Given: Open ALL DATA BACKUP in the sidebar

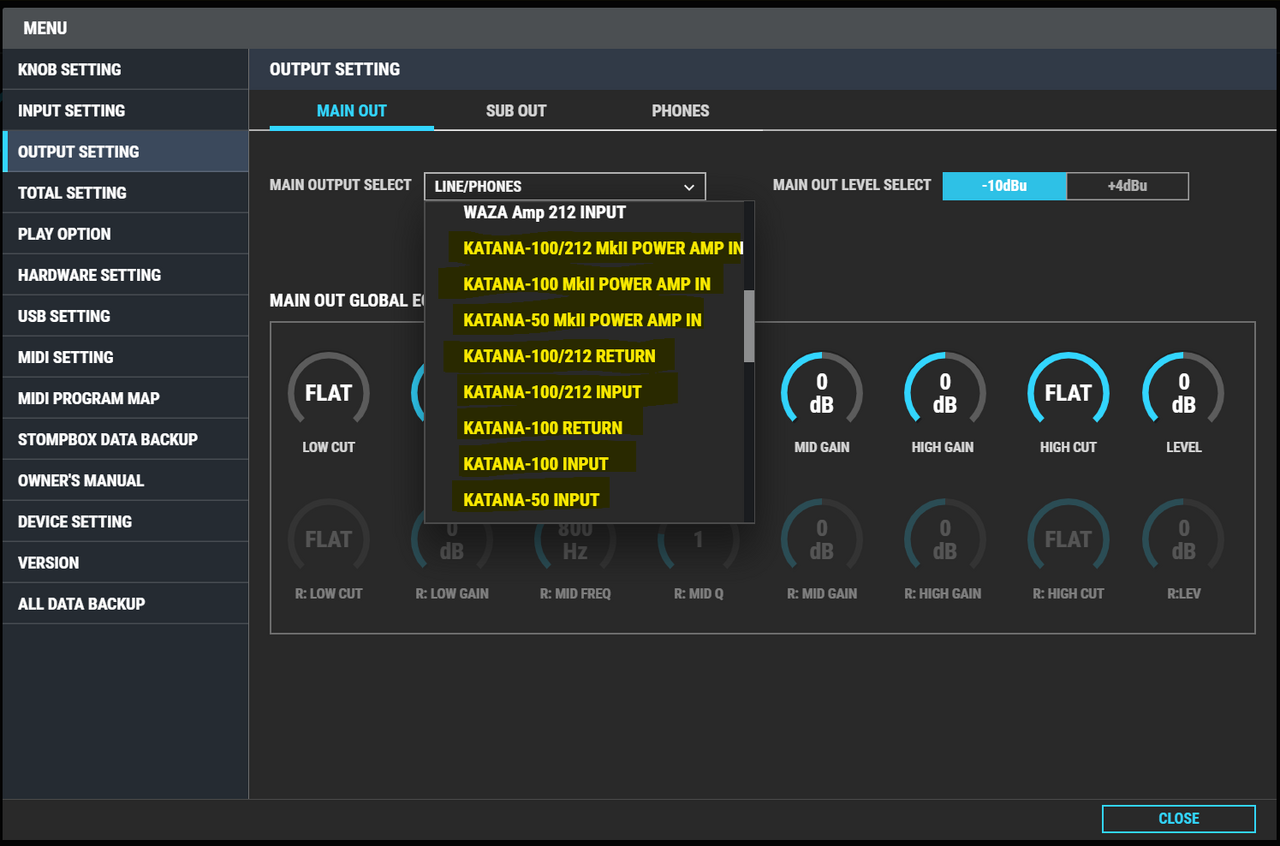Looking at the screenshot, I should click(x=125, y=603).
